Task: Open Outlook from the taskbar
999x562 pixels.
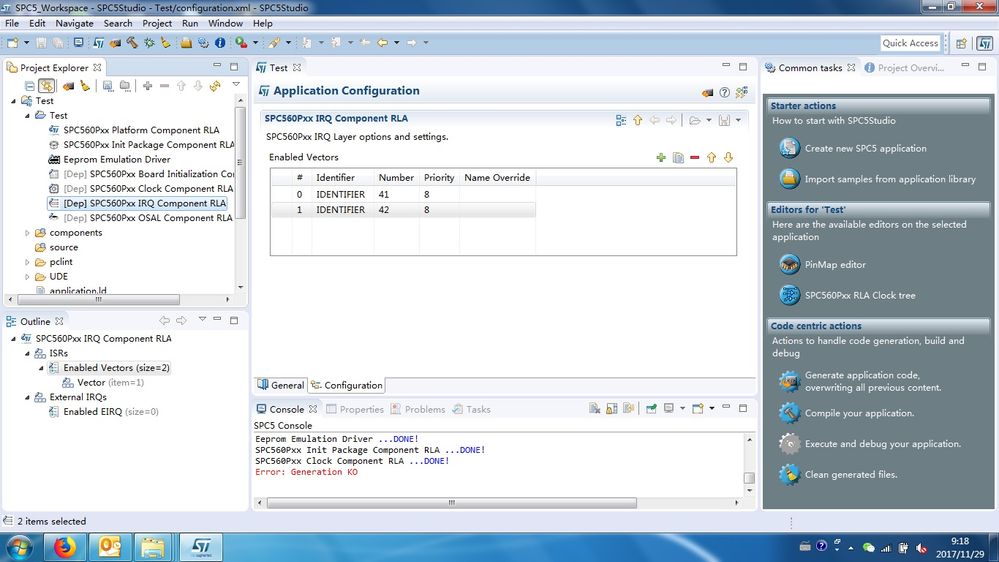Action: click(x=109, y=547)
